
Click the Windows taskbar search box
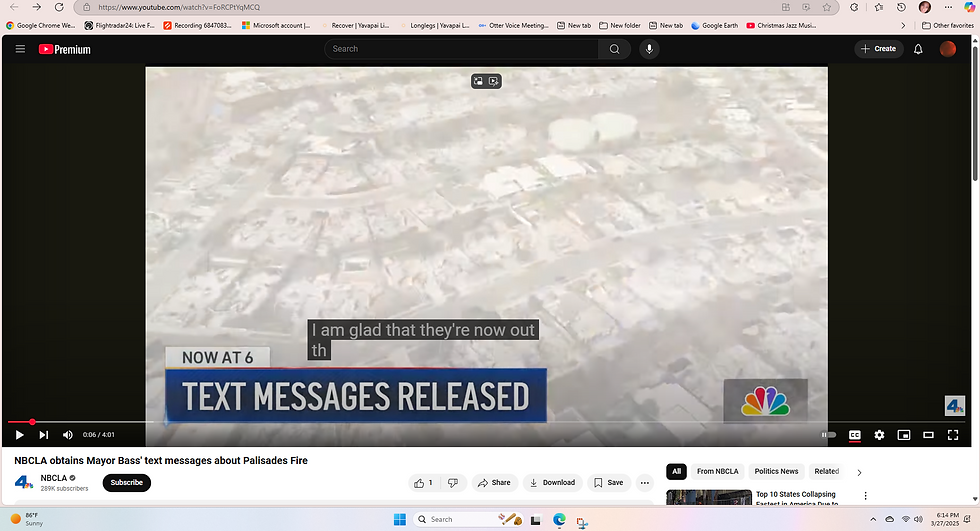(468, 519)
